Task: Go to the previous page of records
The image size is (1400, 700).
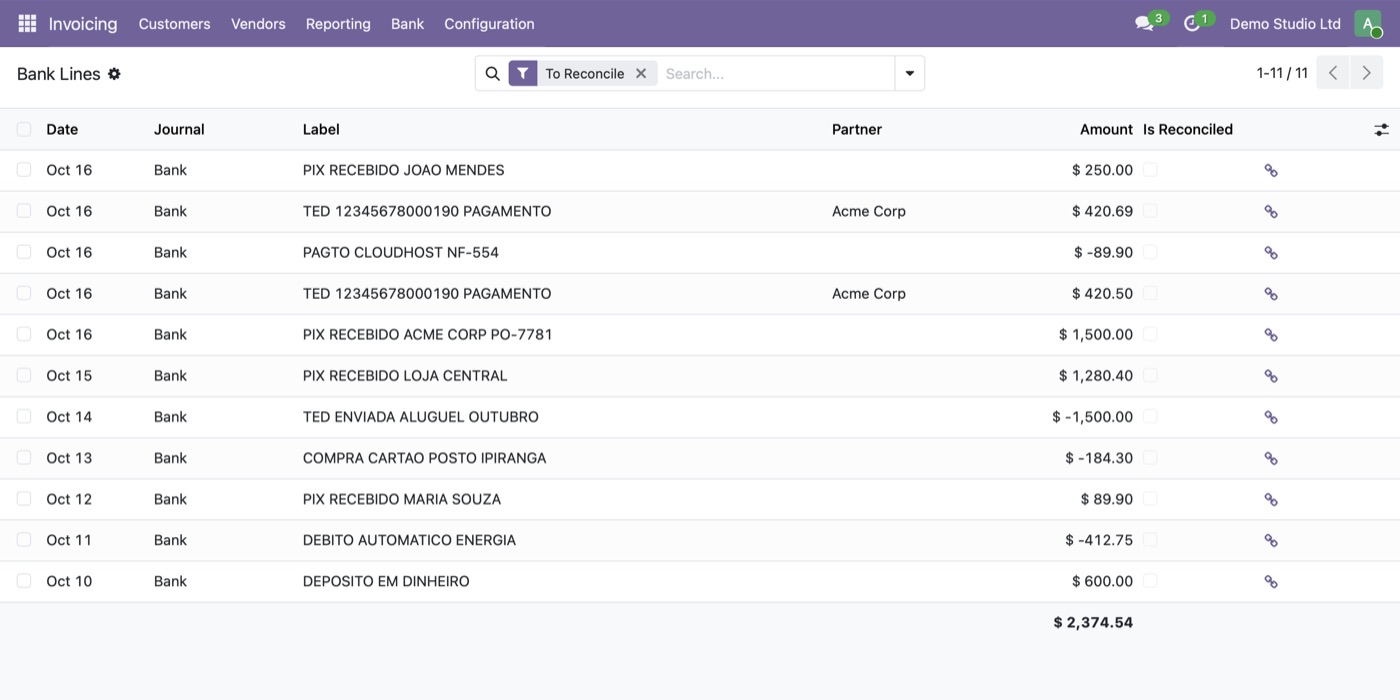Action: pos(1333,73)
